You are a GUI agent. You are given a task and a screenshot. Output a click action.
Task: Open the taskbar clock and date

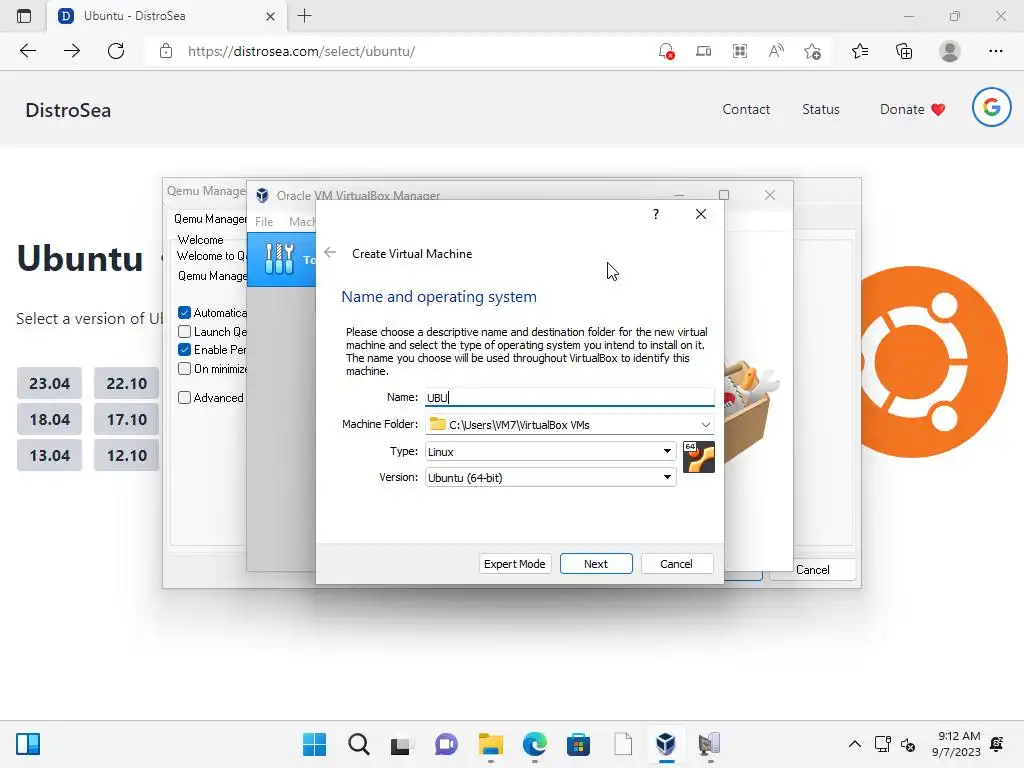(955, 744)
